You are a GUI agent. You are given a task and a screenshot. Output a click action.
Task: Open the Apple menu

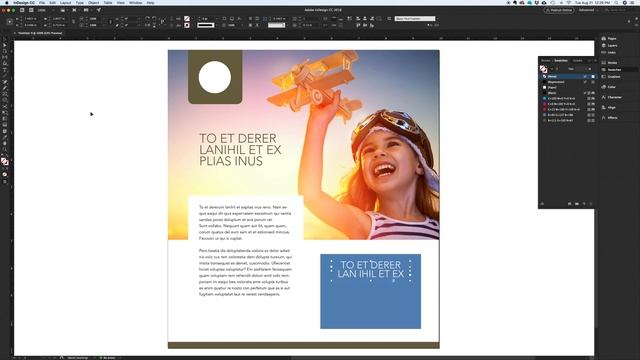7,2
